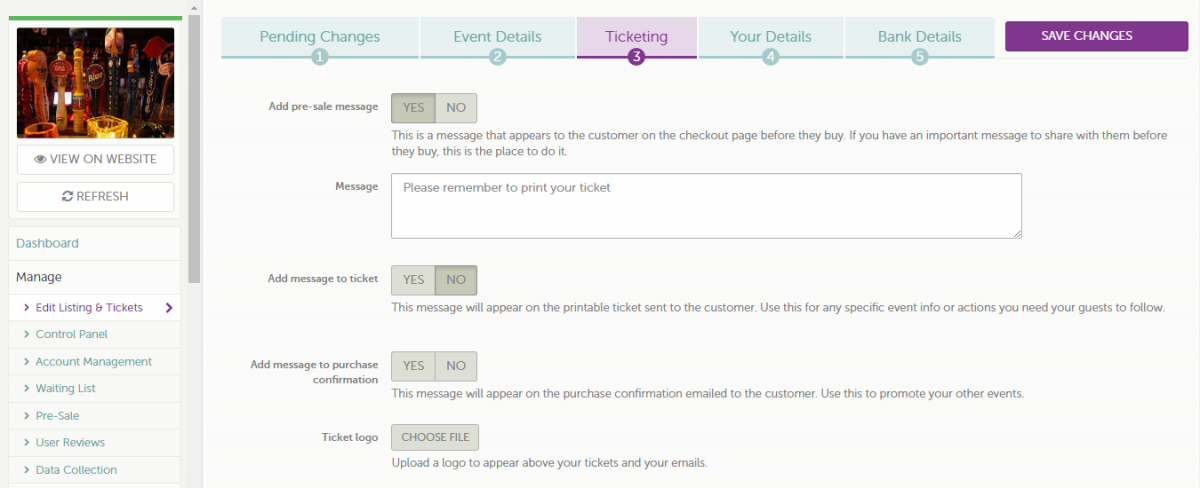Switch to the Event Details tab
The height and width of the screenshot is (488, 1200).
pyautogui.click(x=497, y=37)
